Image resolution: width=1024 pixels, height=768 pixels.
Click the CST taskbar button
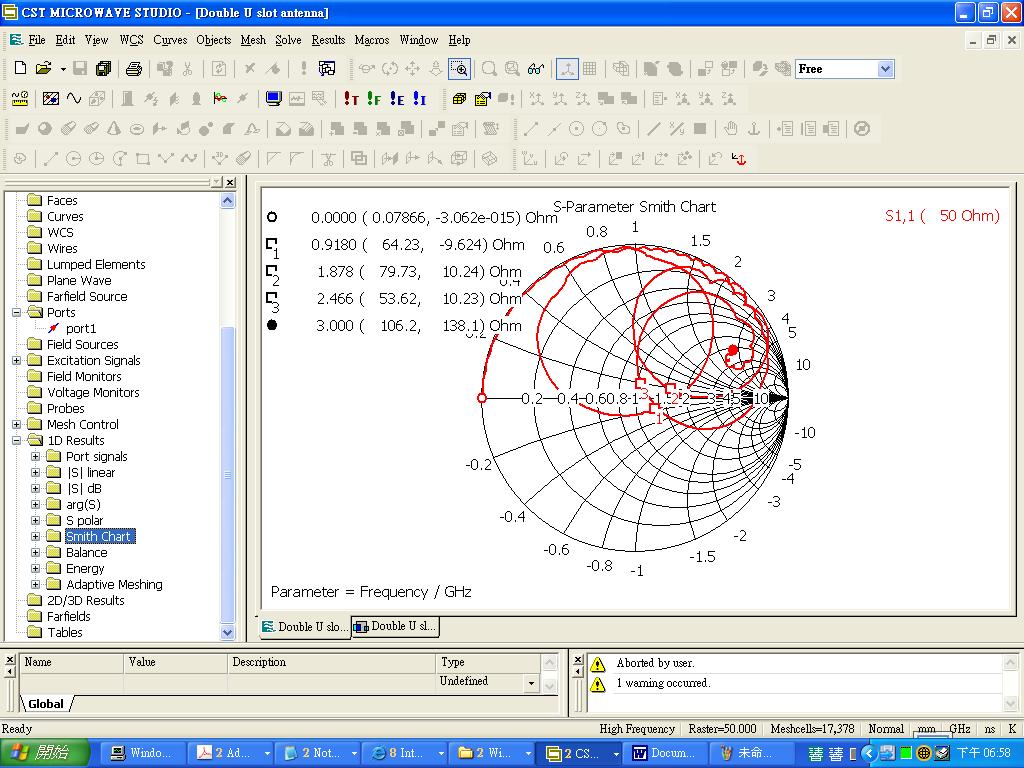pyautogui.click(x=578, y=753)
